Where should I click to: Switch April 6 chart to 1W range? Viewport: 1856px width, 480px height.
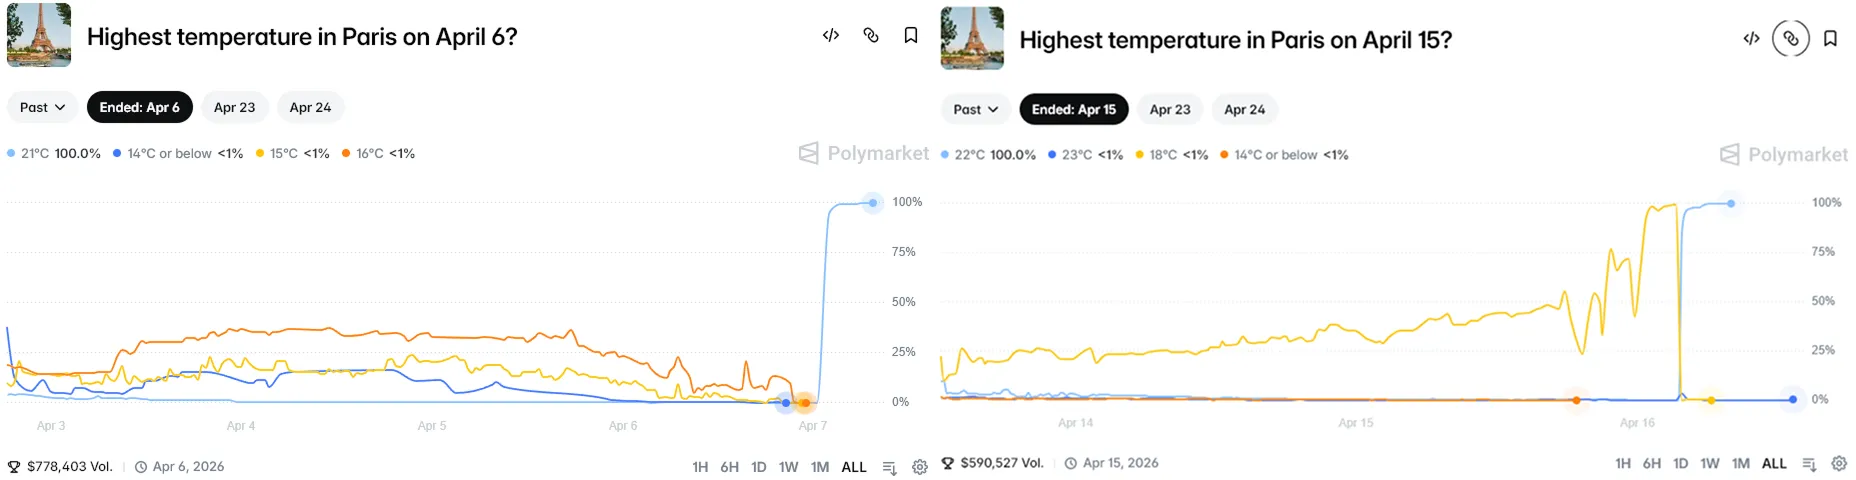tap(788, 467)
